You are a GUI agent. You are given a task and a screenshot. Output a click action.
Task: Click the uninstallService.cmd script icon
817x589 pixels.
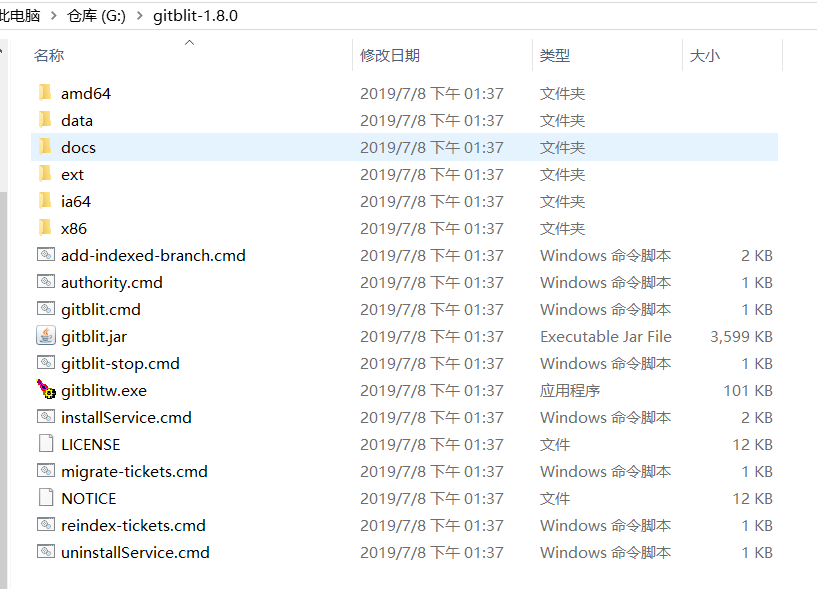[x=46, y=552]
